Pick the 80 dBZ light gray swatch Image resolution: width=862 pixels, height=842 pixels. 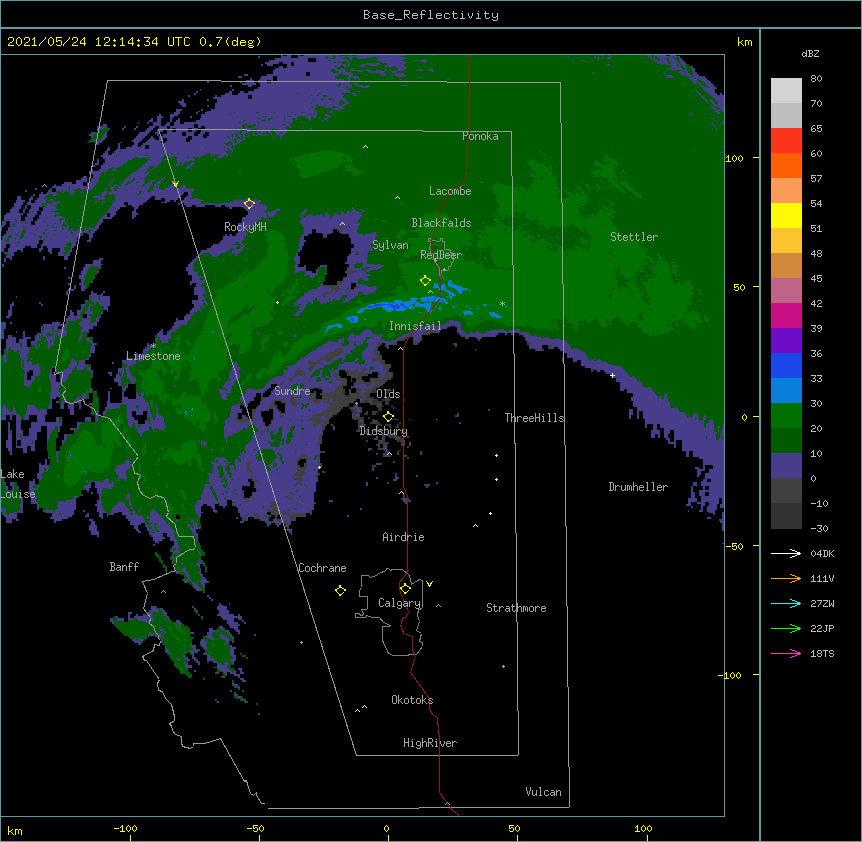786,91
